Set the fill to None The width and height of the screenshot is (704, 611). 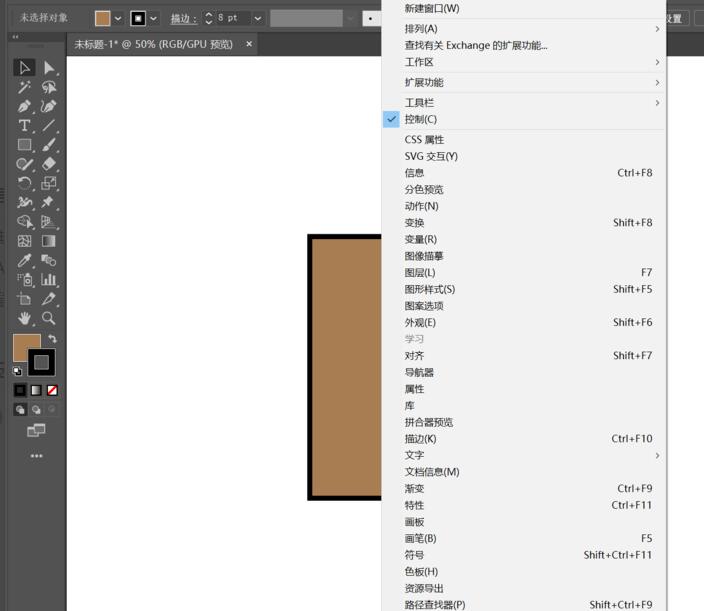52,390
